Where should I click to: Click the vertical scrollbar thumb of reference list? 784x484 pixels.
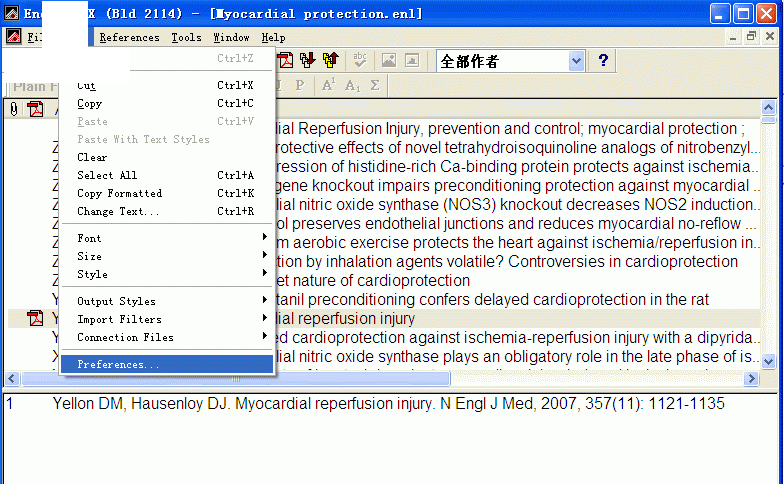[768, 119]
